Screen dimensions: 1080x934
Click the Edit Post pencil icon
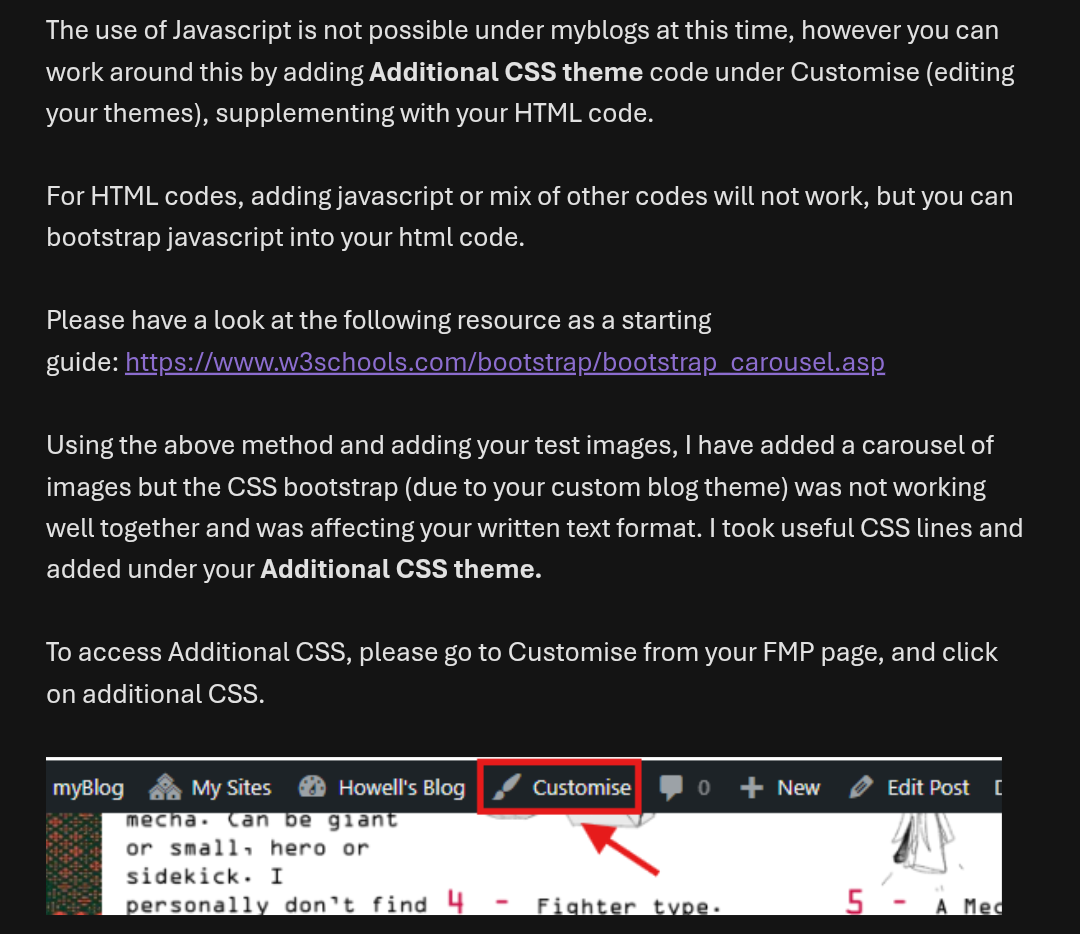(x=860, y=788)
